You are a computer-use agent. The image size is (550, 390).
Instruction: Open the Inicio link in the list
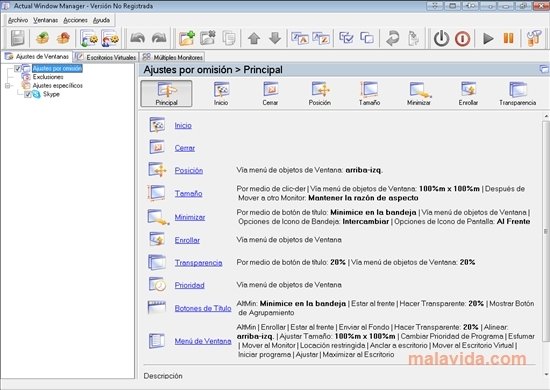tap(183, 125)
